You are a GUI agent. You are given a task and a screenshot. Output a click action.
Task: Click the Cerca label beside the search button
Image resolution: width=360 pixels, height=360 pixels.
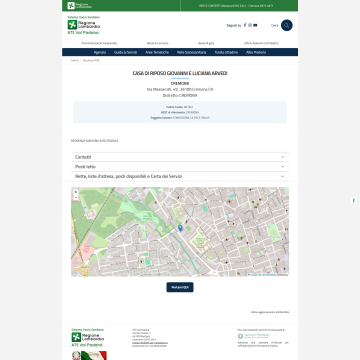[x=274, y=25]
